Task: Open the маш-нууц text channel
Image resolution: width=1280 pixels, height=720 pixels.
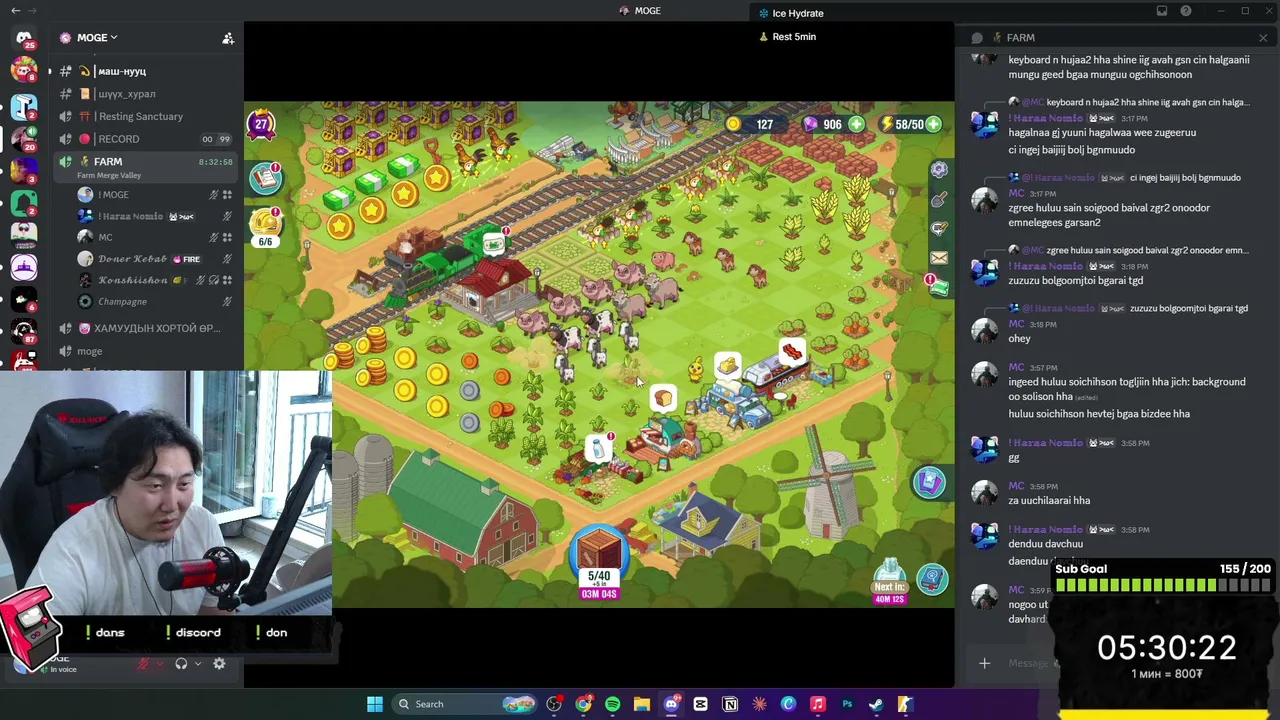Action: click(x=145, y=71)
